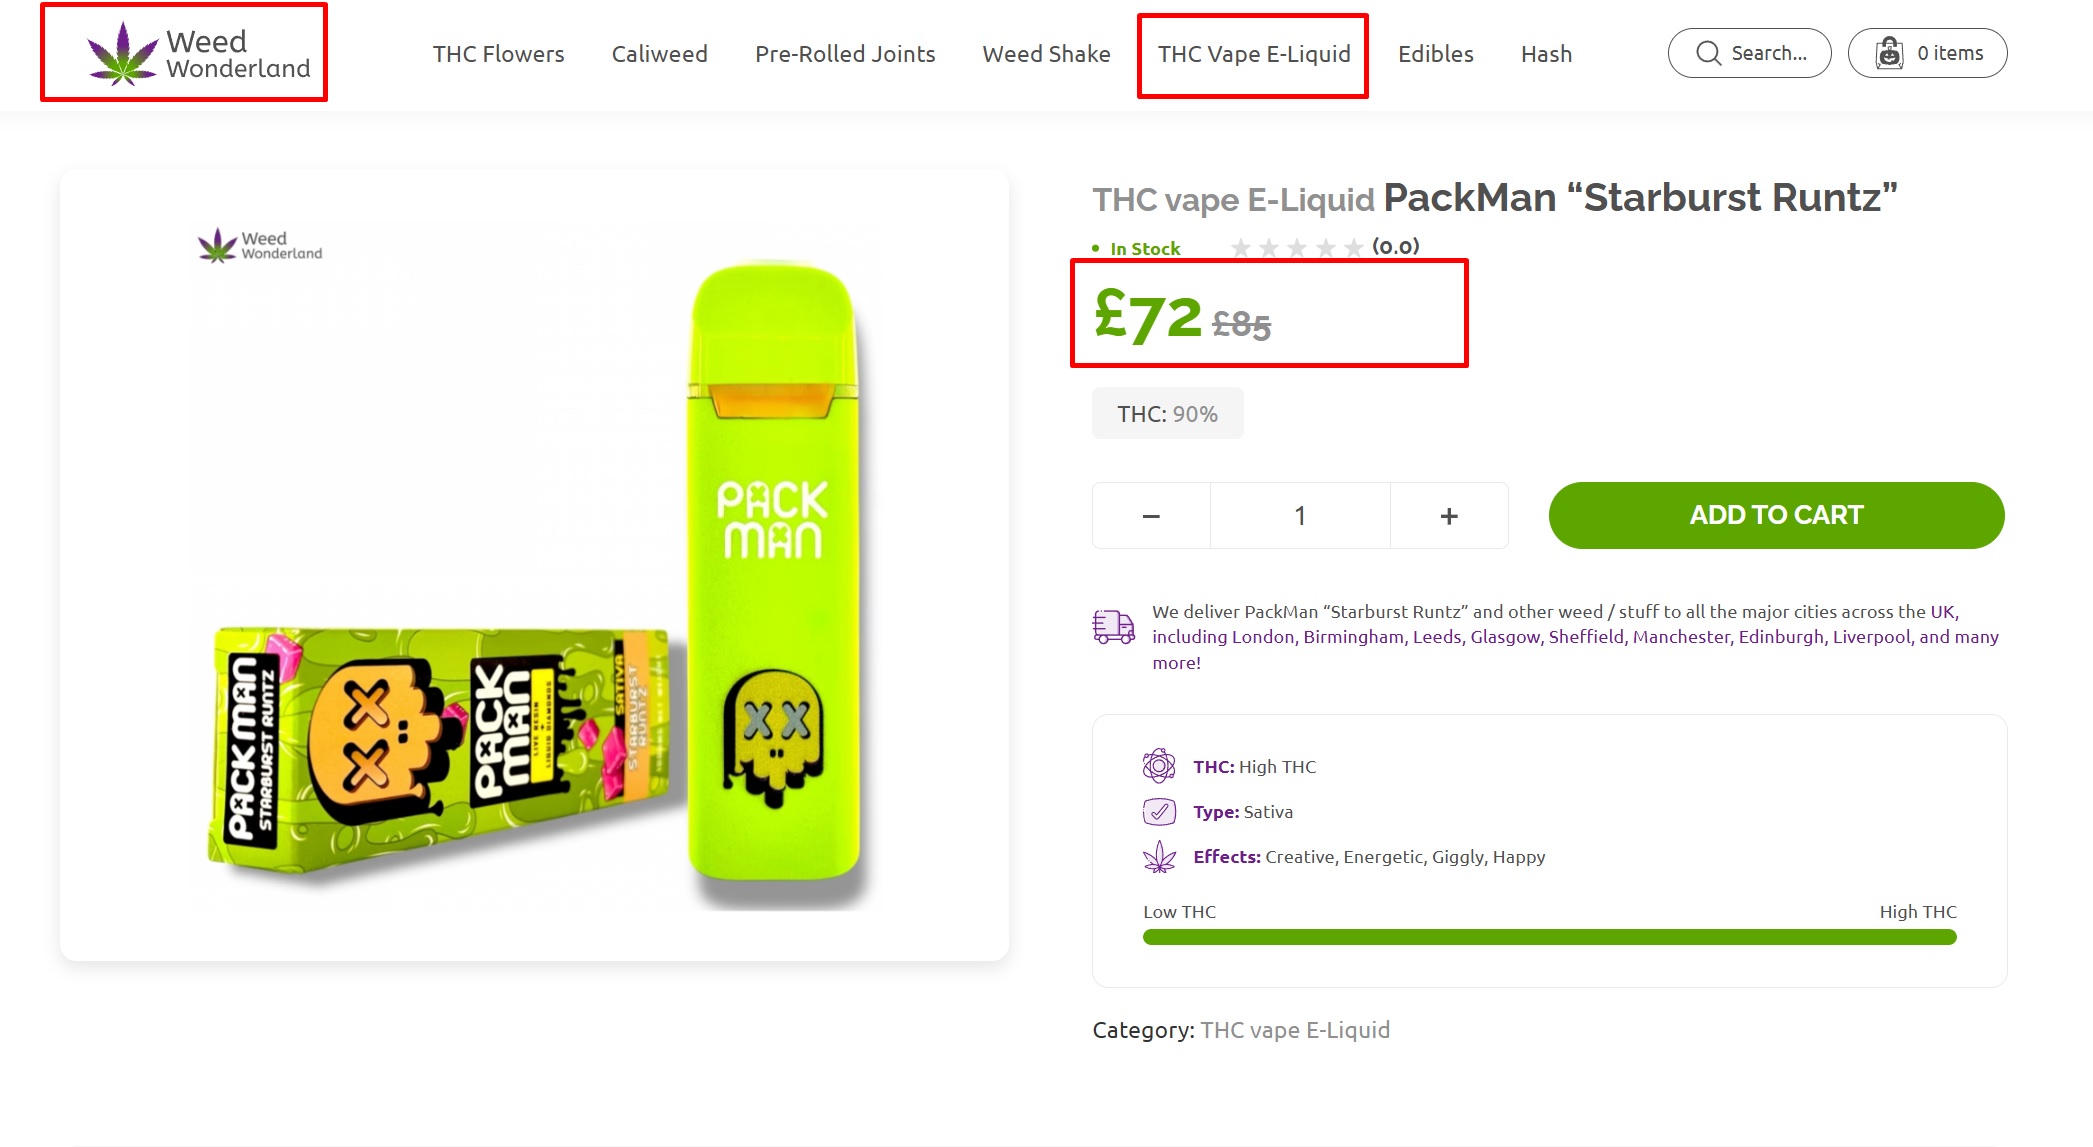The height and width of the screenshot is (1147, 2093).
Task: Click the Type checkmark icon
Action: pyautogui.click(x=1159, y=811)
